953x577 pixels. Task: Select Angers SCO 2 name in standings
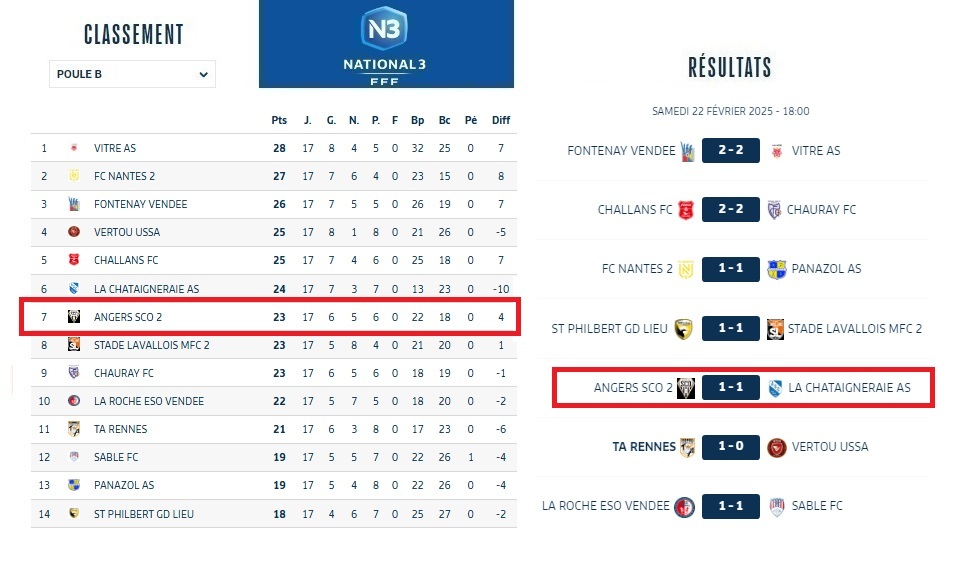(127, 317)
